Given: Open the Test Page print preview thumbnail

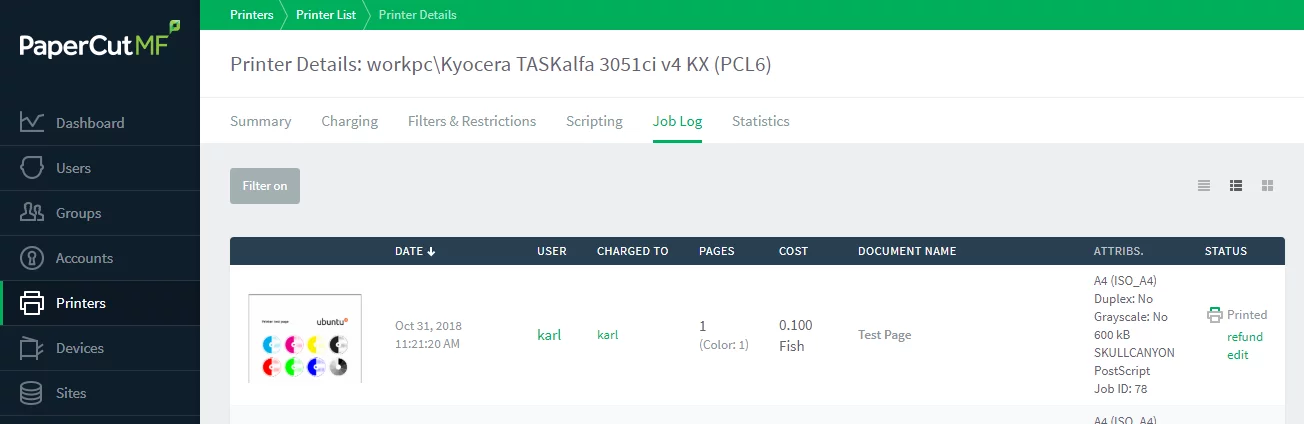Looking at the screenshot, I should click(x=305, y=338).
